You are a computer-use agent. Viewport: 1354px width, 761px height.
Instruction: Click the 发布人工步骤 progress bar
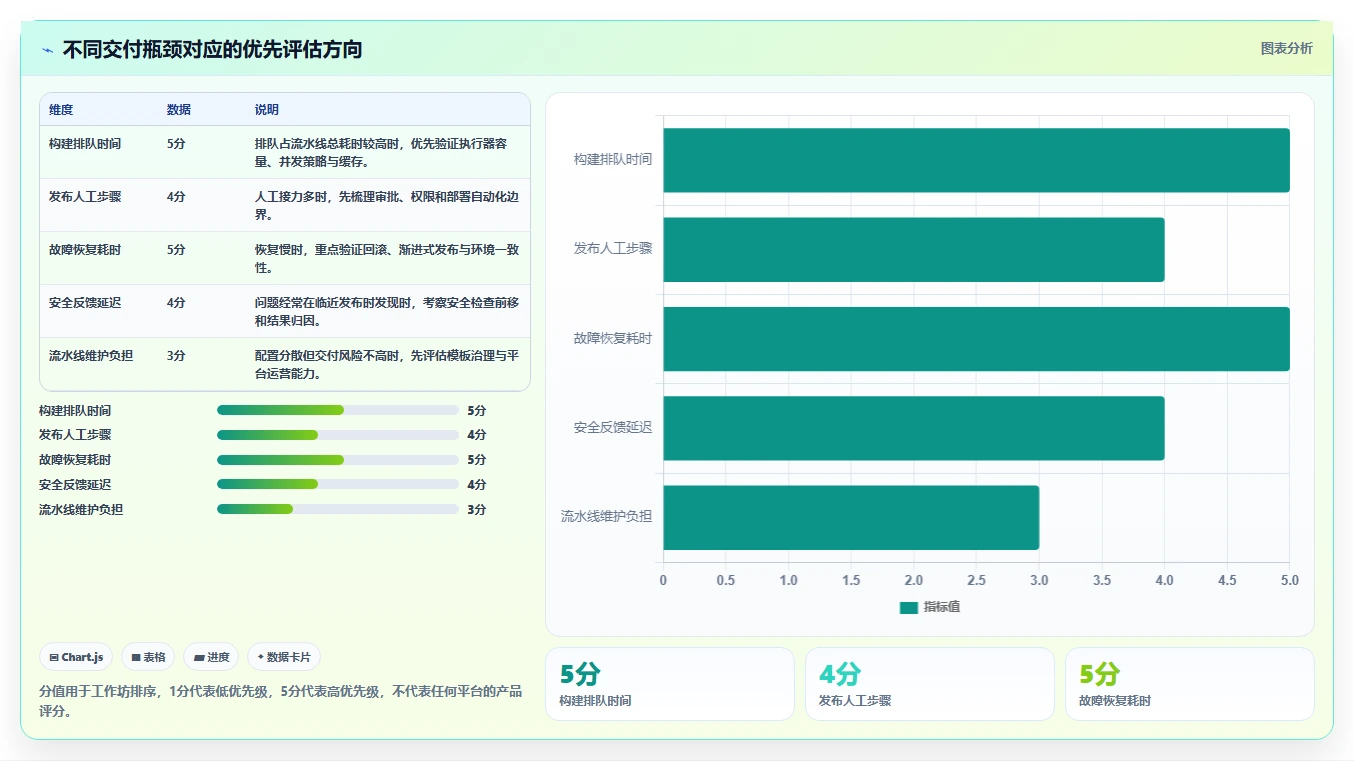(338, 435)
